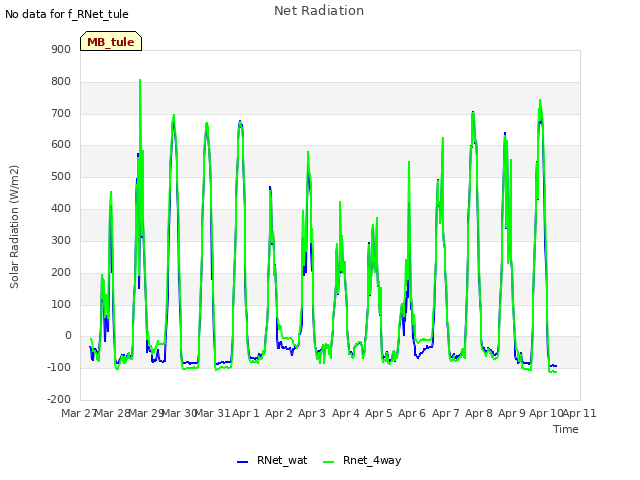Click the -200 y-axis tick label
Screen dimensions: 640x480
click(x=59, y=399)
